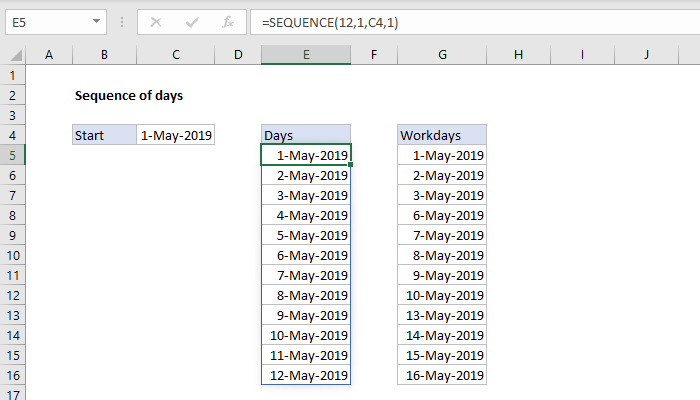Expand the Name Box dropdown arrow
This screenshot has height=400, width=700.
tap(95, 20)
